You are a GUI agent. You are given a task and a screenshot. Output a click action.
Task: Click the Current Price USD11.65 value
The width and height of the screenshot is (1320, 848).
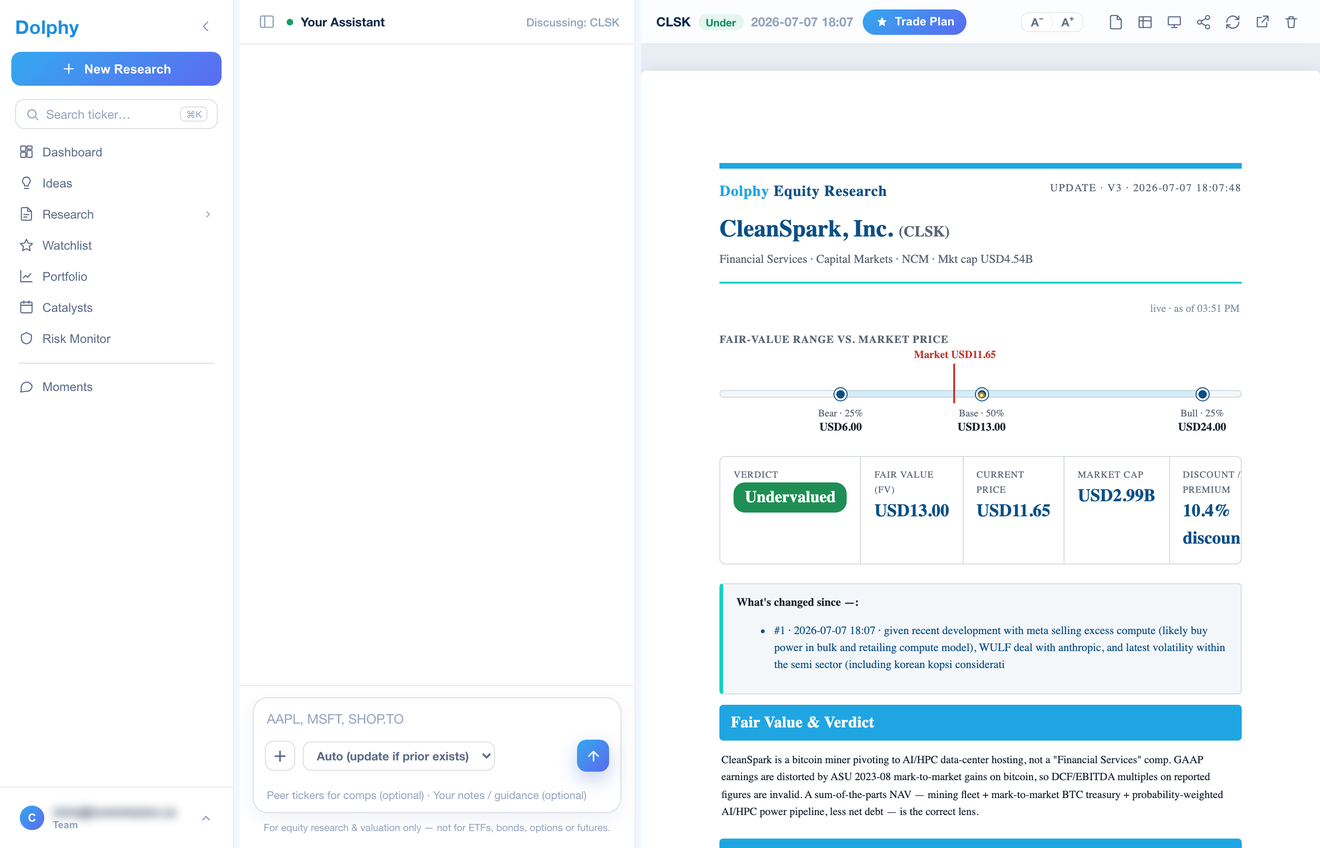coord(1013,510)
